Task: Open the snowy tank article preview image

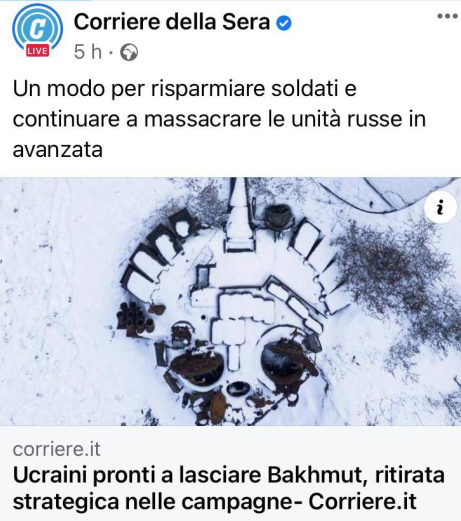Action: (230, 301)
